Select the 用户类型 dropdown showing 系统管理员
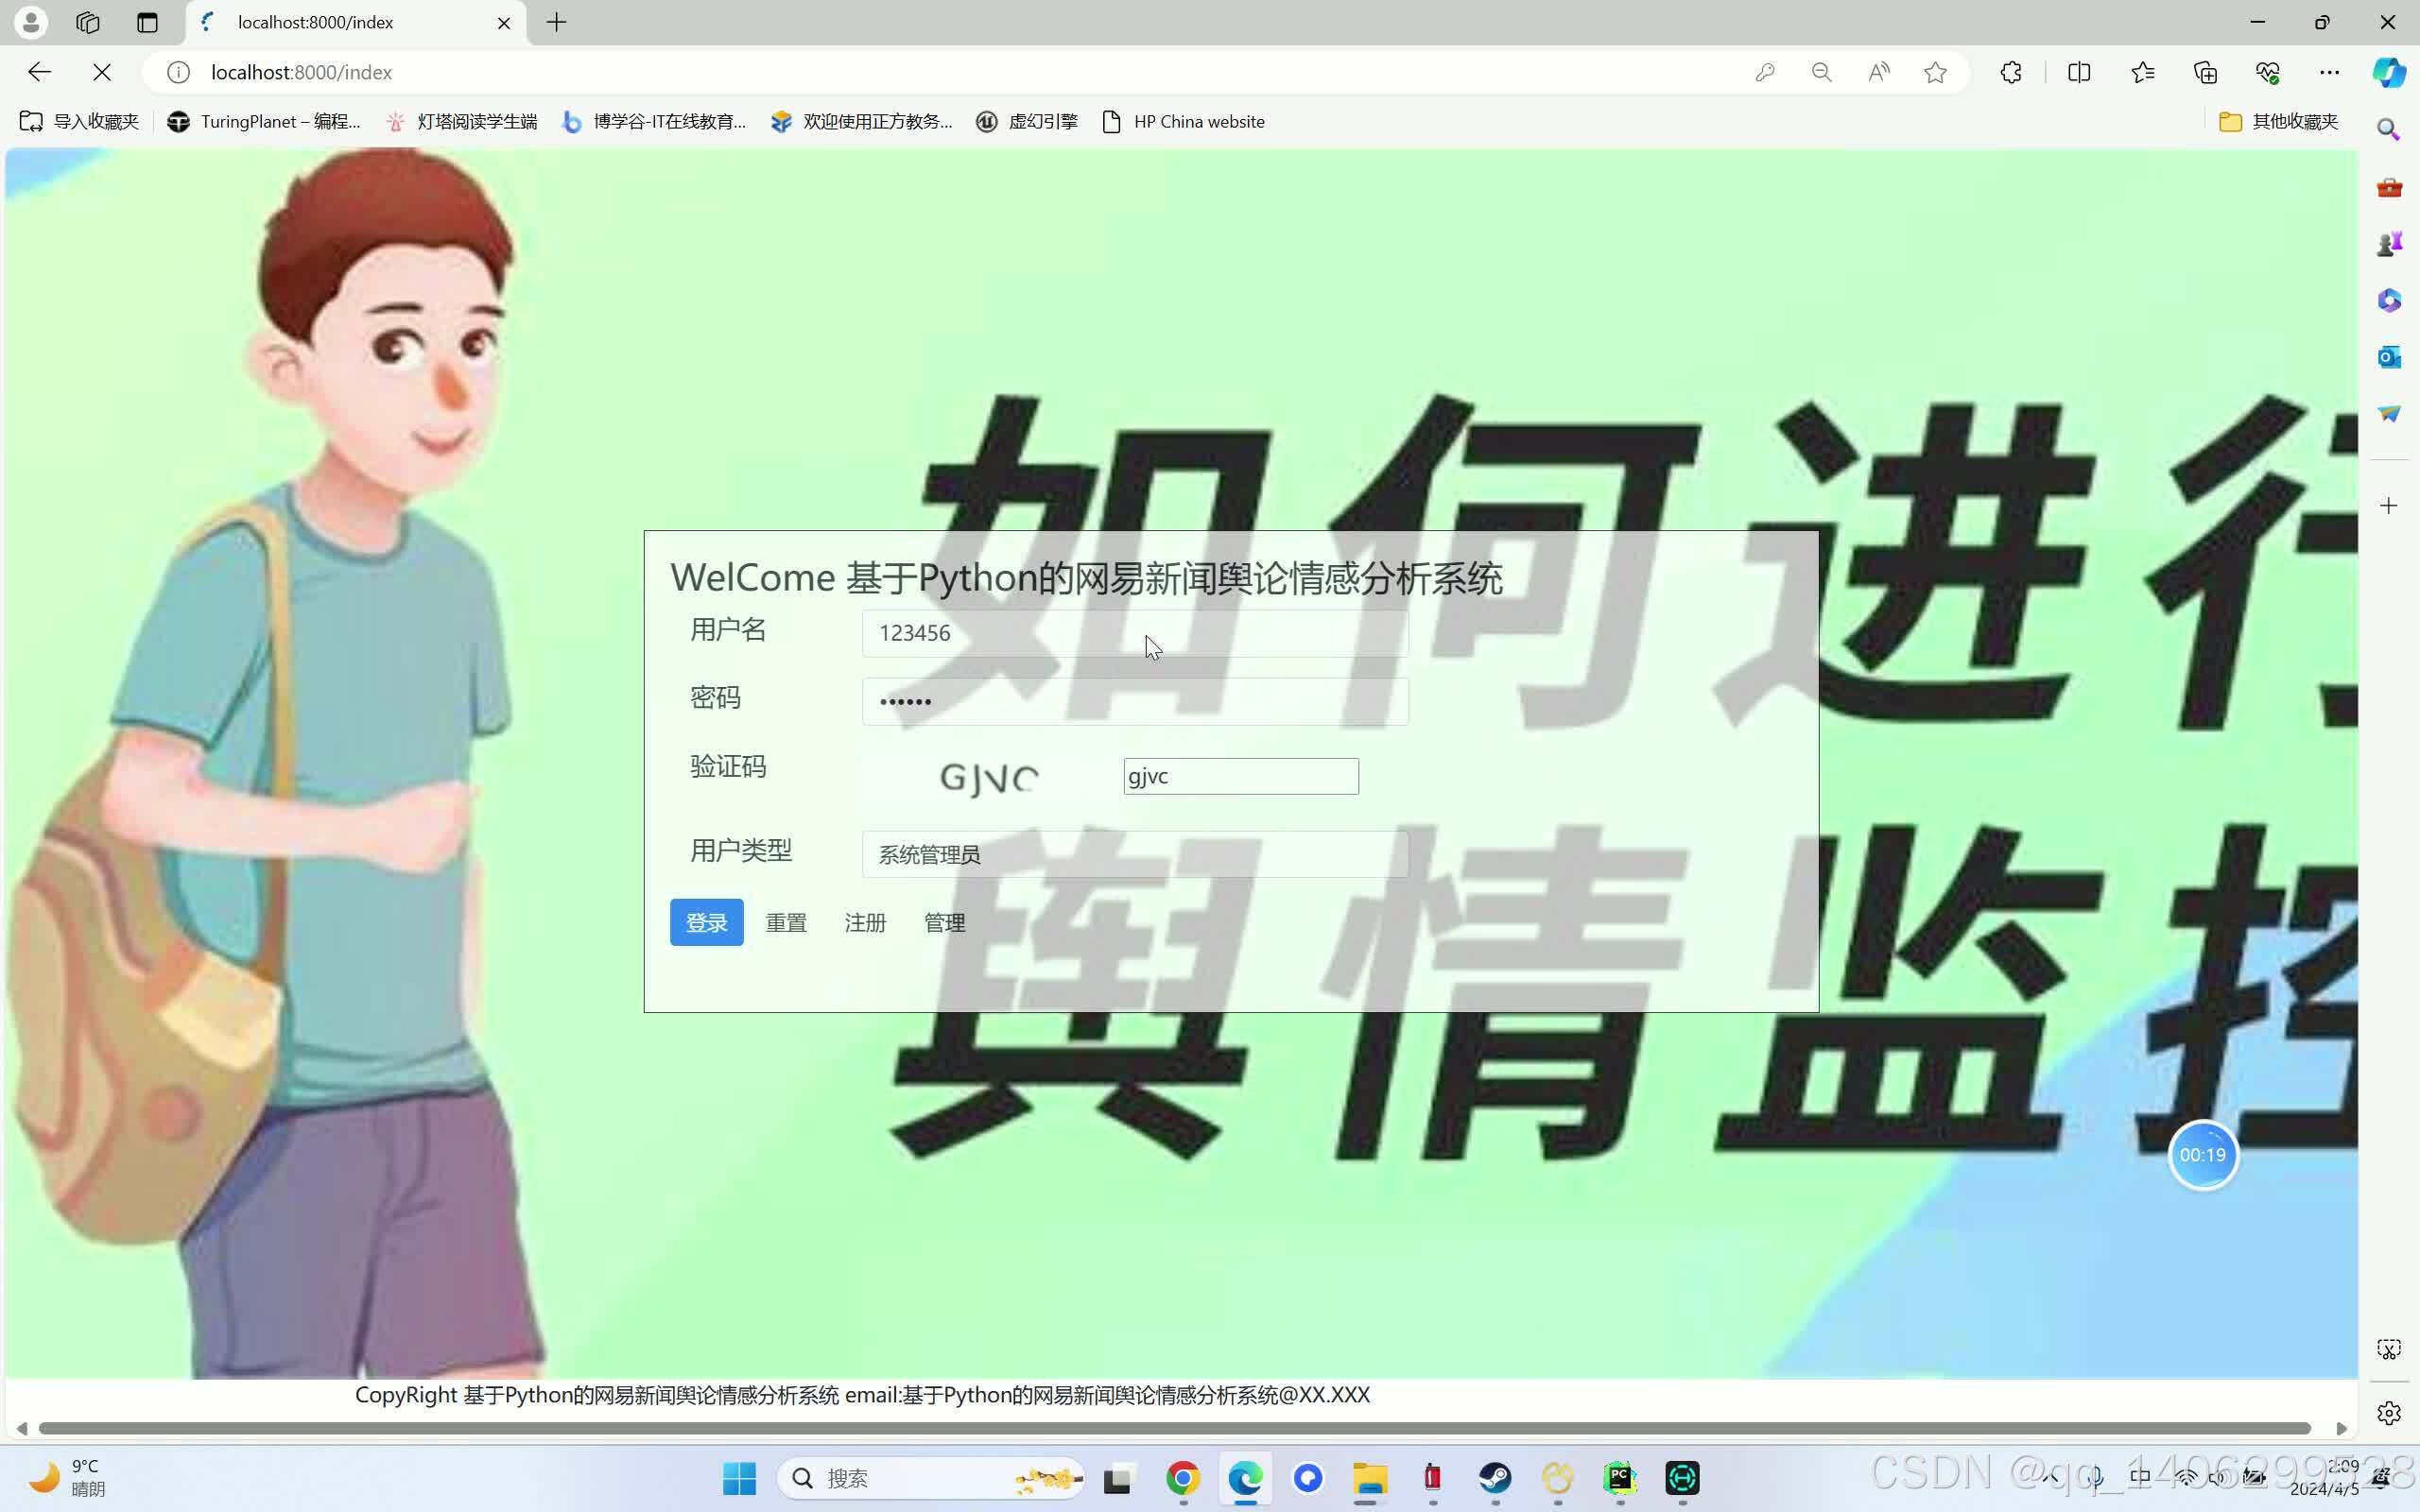The image size is (2420, 1512). (1135, 854)
